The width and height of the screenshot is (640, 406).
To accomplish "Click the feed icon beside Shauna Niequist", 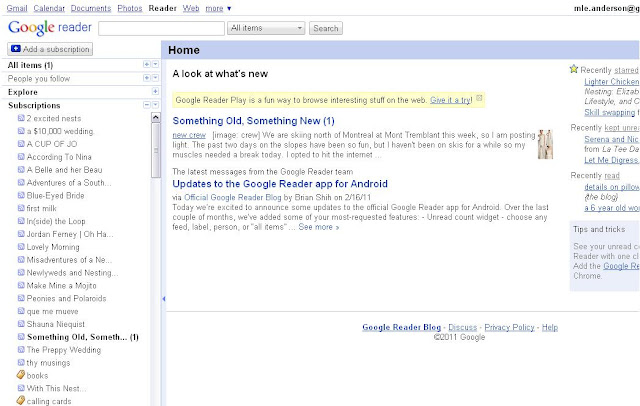I will click(21, 324).
